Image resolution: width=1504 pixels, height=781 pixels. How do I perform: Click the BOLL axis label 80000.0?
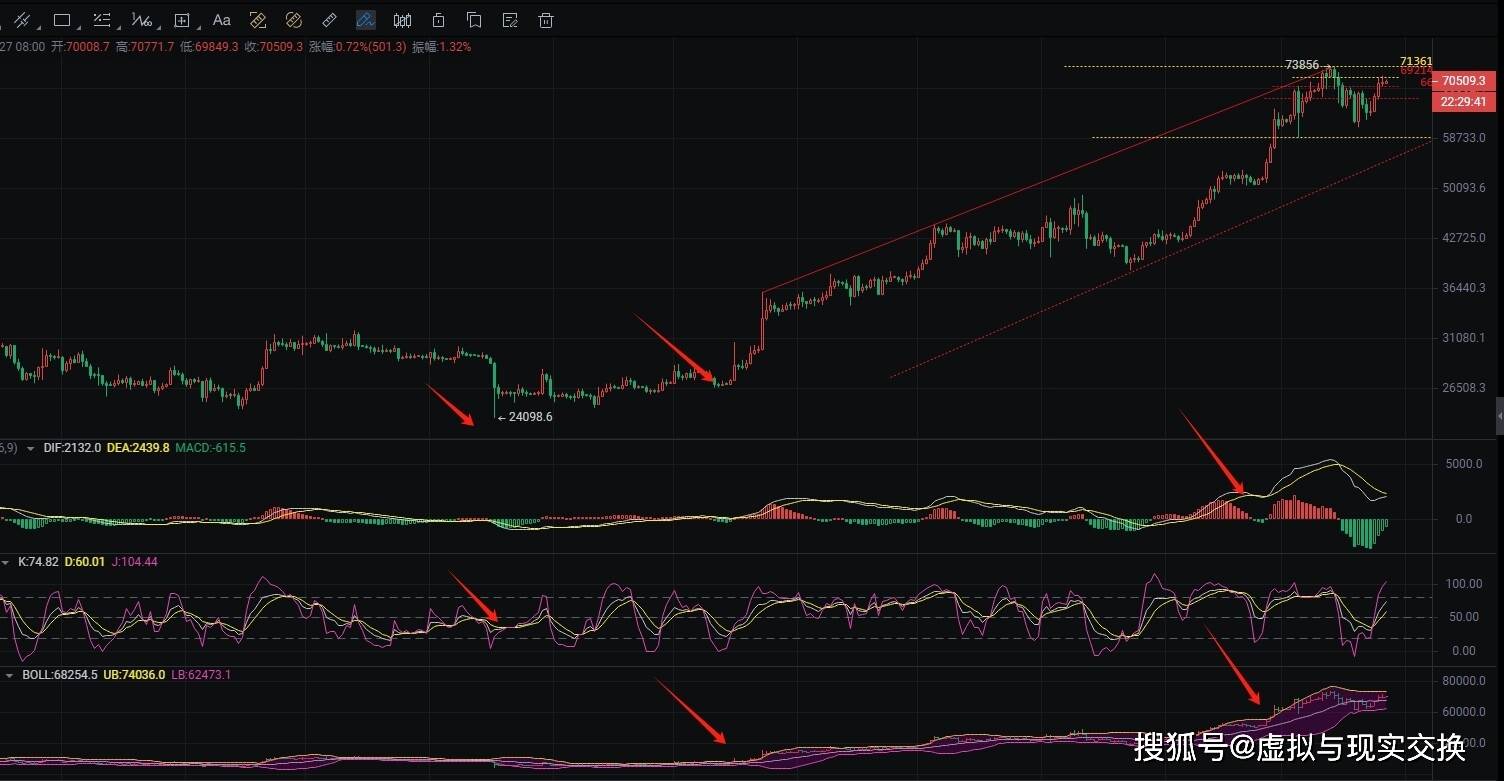tap(1463, 681)
